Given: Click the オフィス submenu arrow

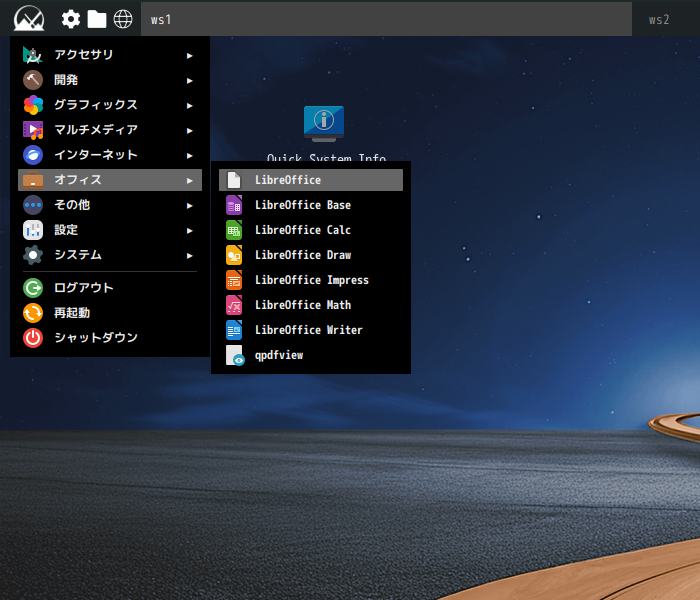Looking at the screenshot, I should [190, 180].
